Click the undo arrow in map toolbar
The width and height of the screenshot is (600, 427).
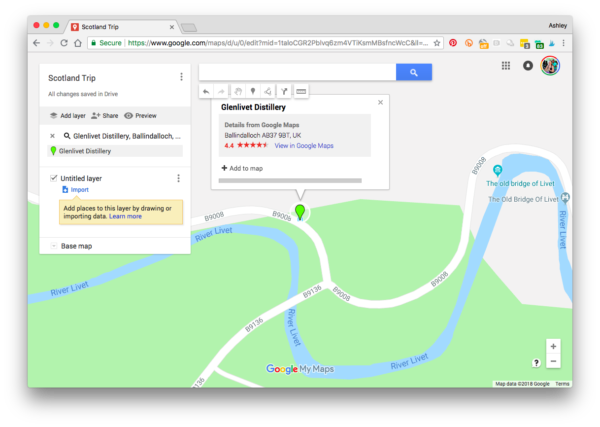pos(206,91)
